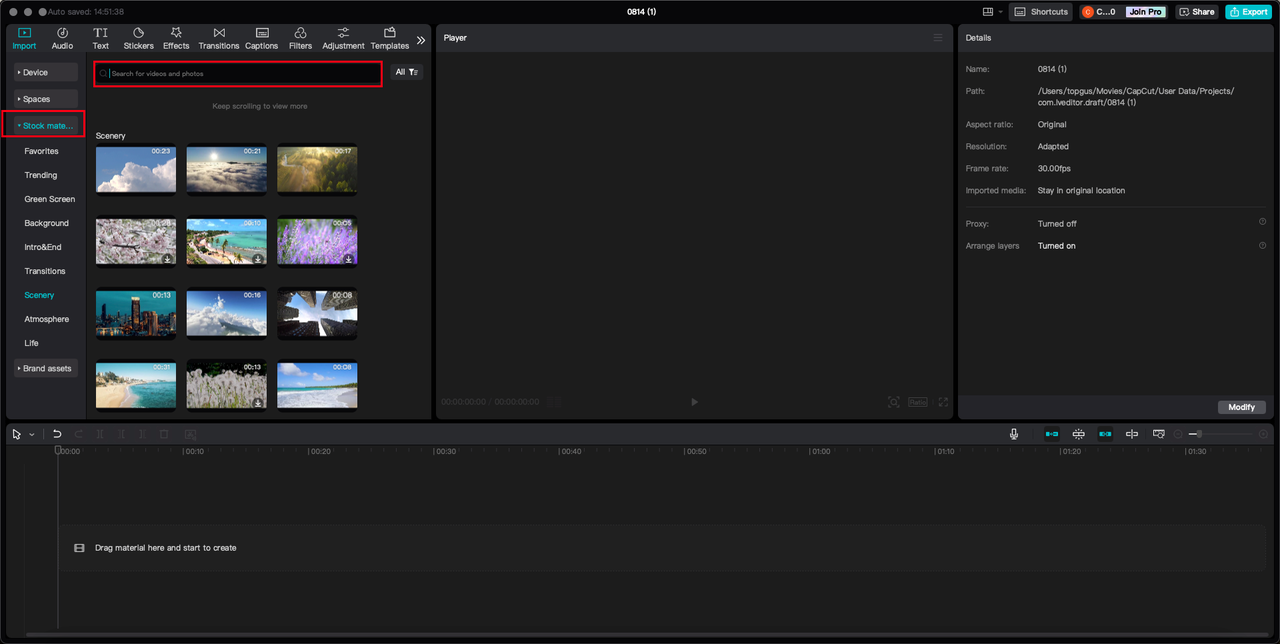Switch to the Effects tab
This screenshot has height=644, width=1280.
coord(176,38)
